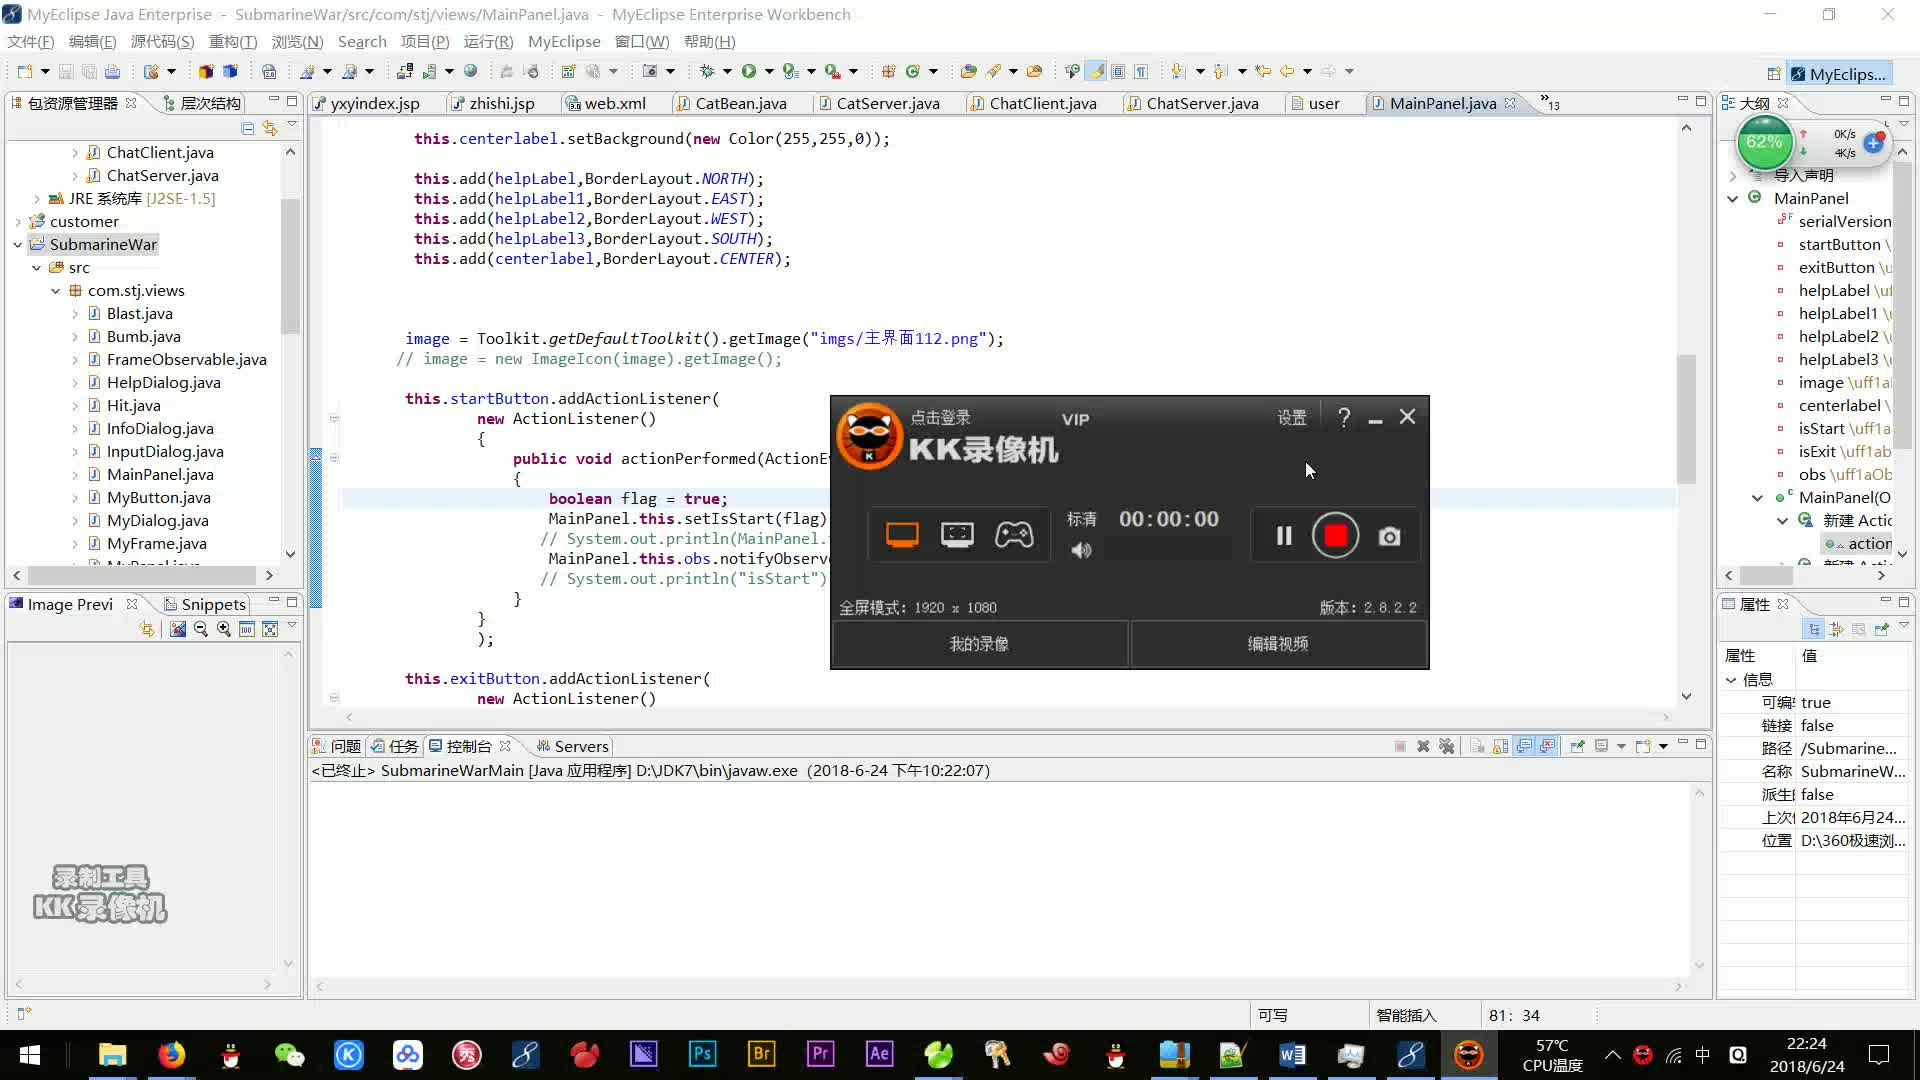Click the game controller capture icon

[1015, 535]
